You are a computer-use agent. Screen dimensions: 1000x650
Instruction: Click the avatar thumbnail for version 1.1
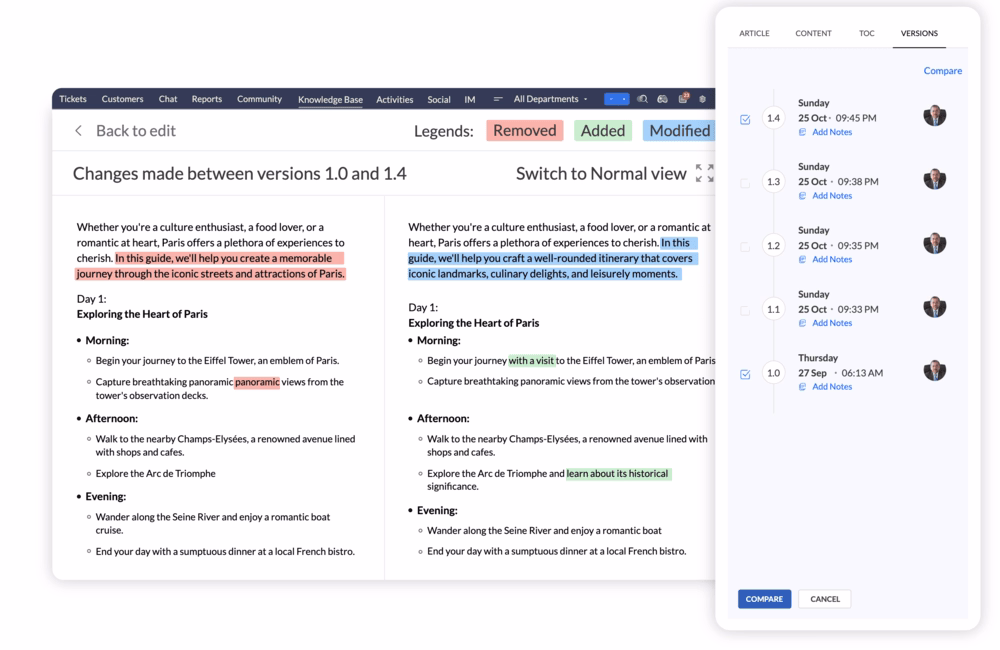[x=935, y=306]
